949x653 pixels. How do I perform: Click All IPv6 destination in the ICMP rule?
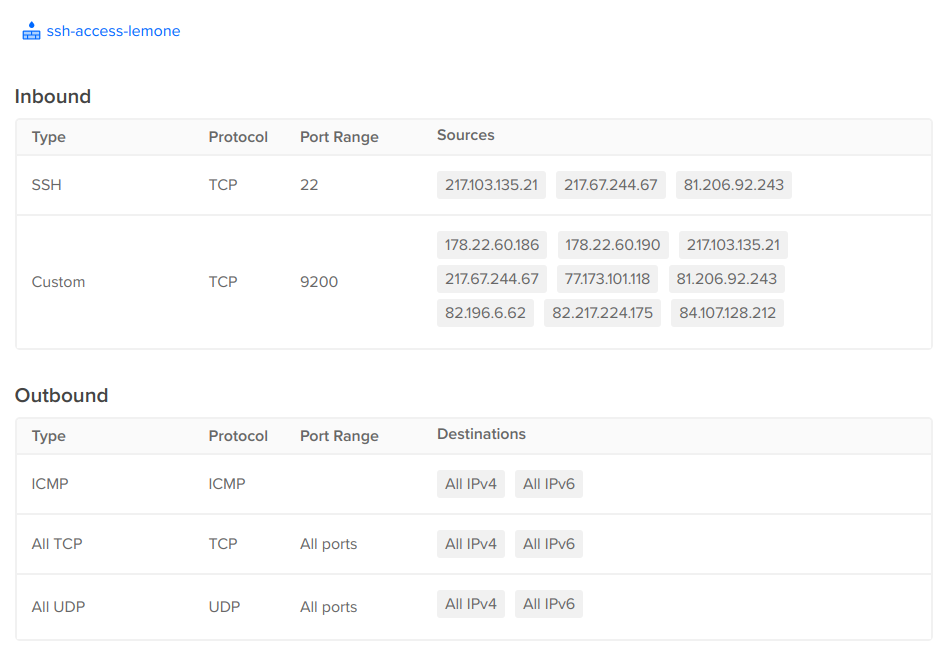(548, 483)
